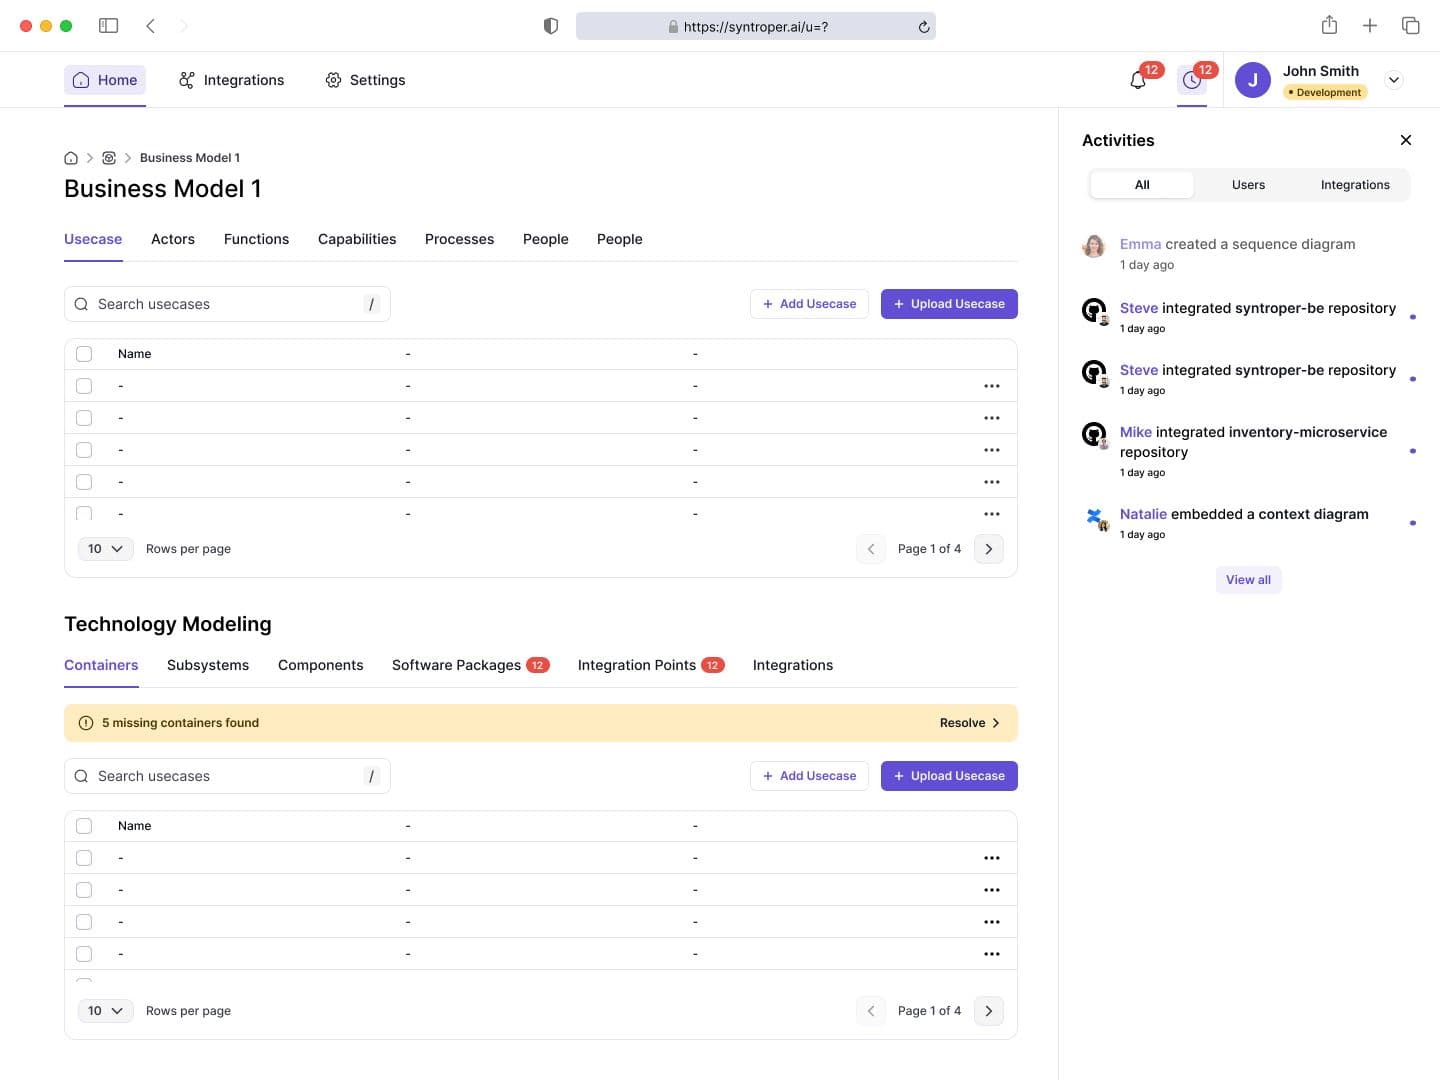Click the activities clock icon

coord(1191,81)
